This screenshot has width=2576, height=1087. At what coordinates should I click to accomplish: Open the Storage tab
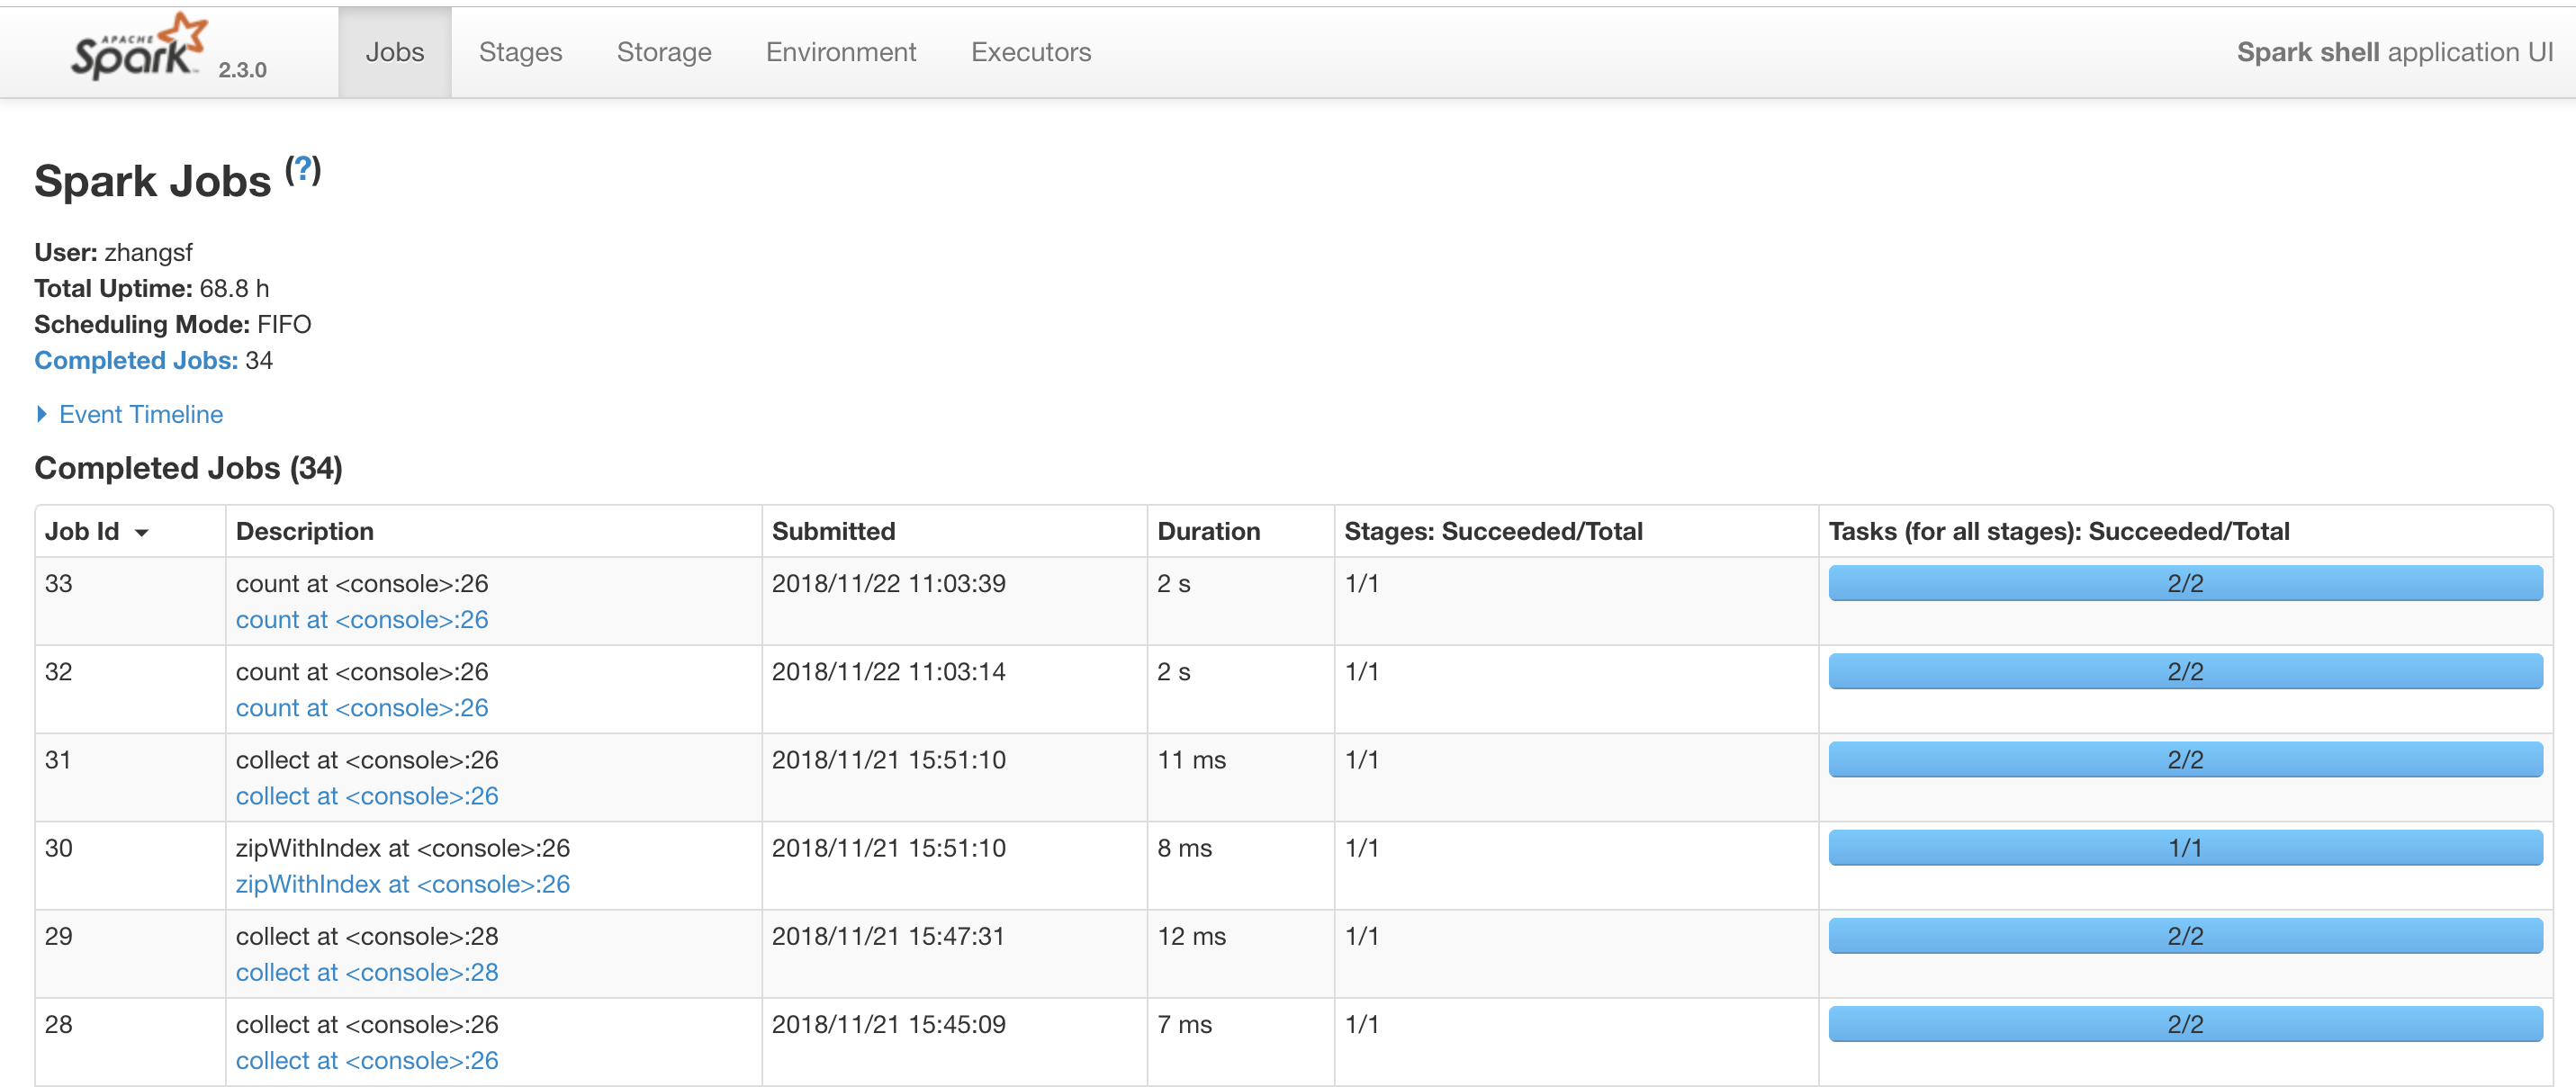pos(663,52)
